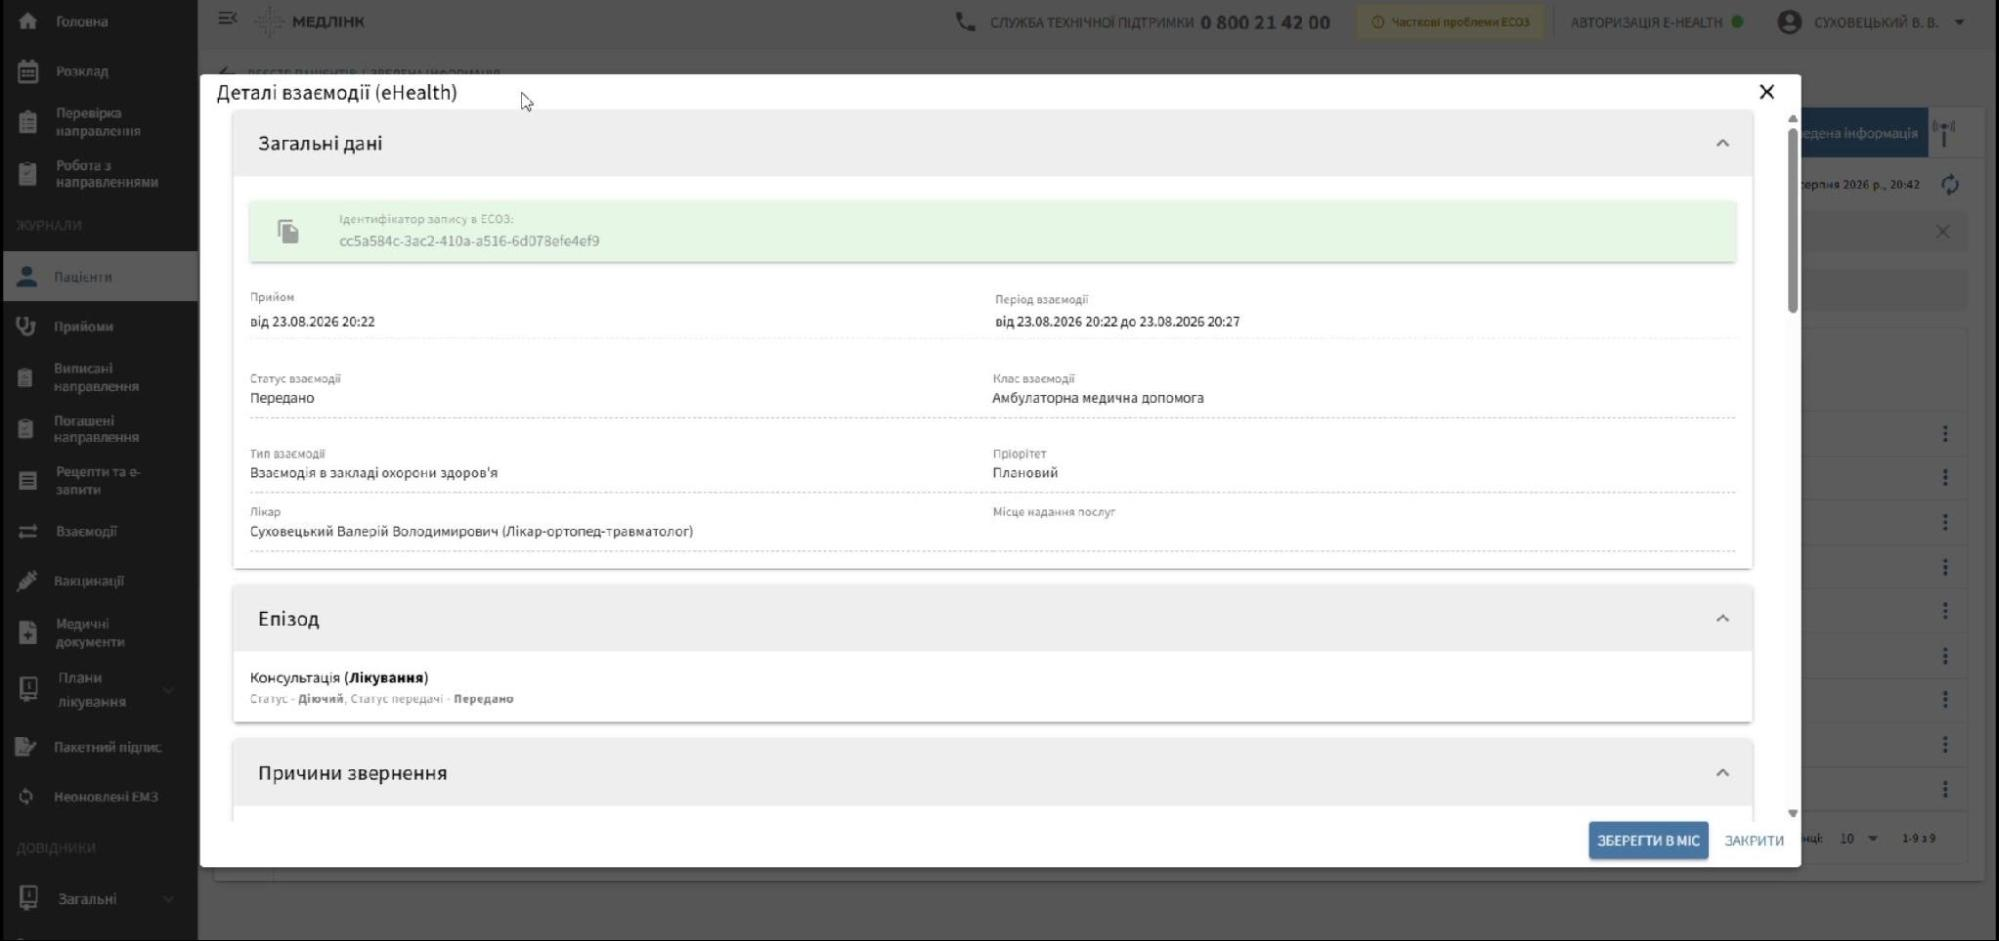
Task: Open Медичні документи in sidebar
Action: click(90, 633)
